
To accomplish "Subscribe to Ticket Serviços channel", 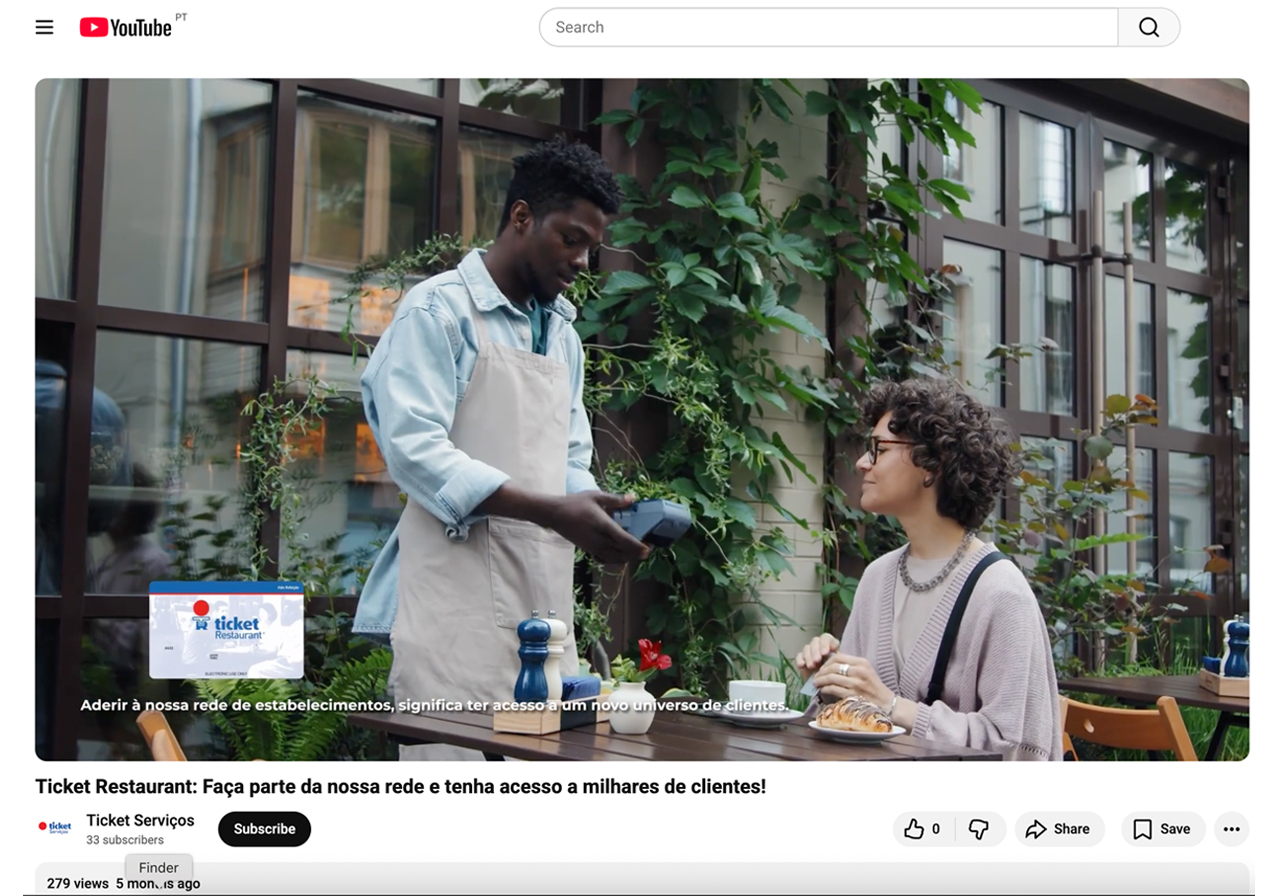I will click(x=264, y=829).
